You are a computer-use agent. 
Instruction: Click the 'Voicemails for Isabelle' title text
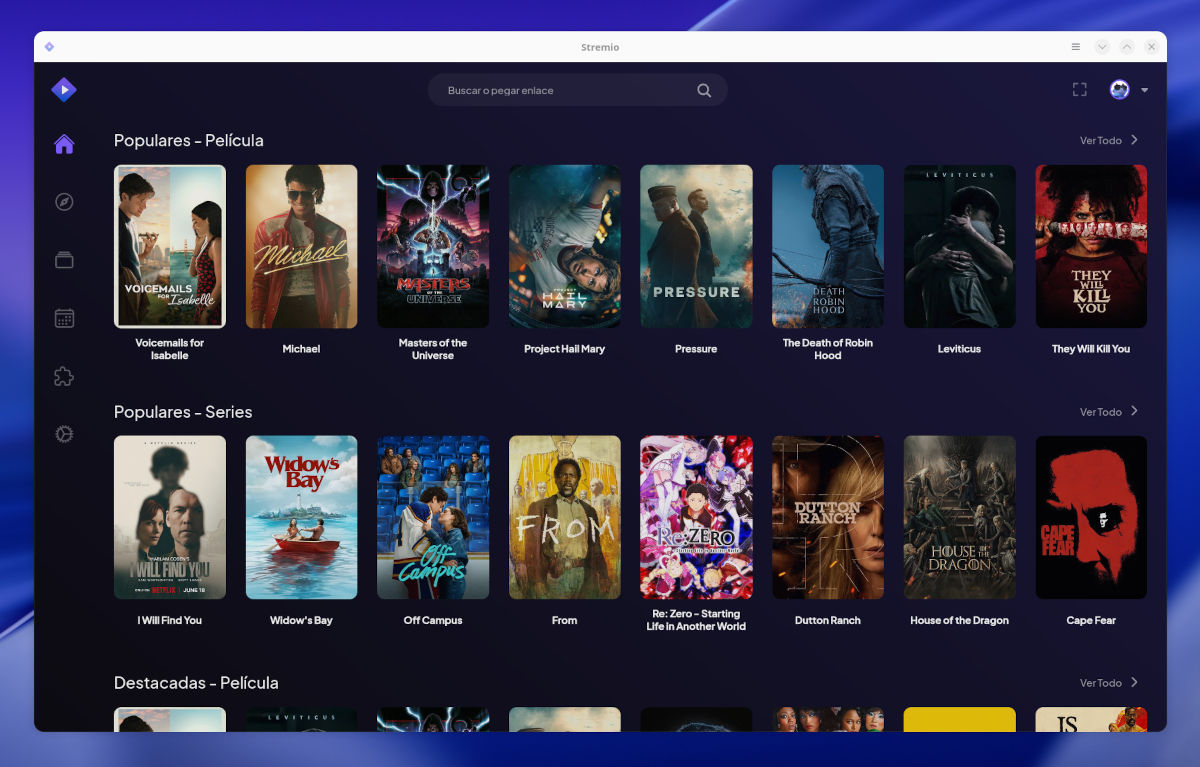pyautogui.click(x=170, y=349)
